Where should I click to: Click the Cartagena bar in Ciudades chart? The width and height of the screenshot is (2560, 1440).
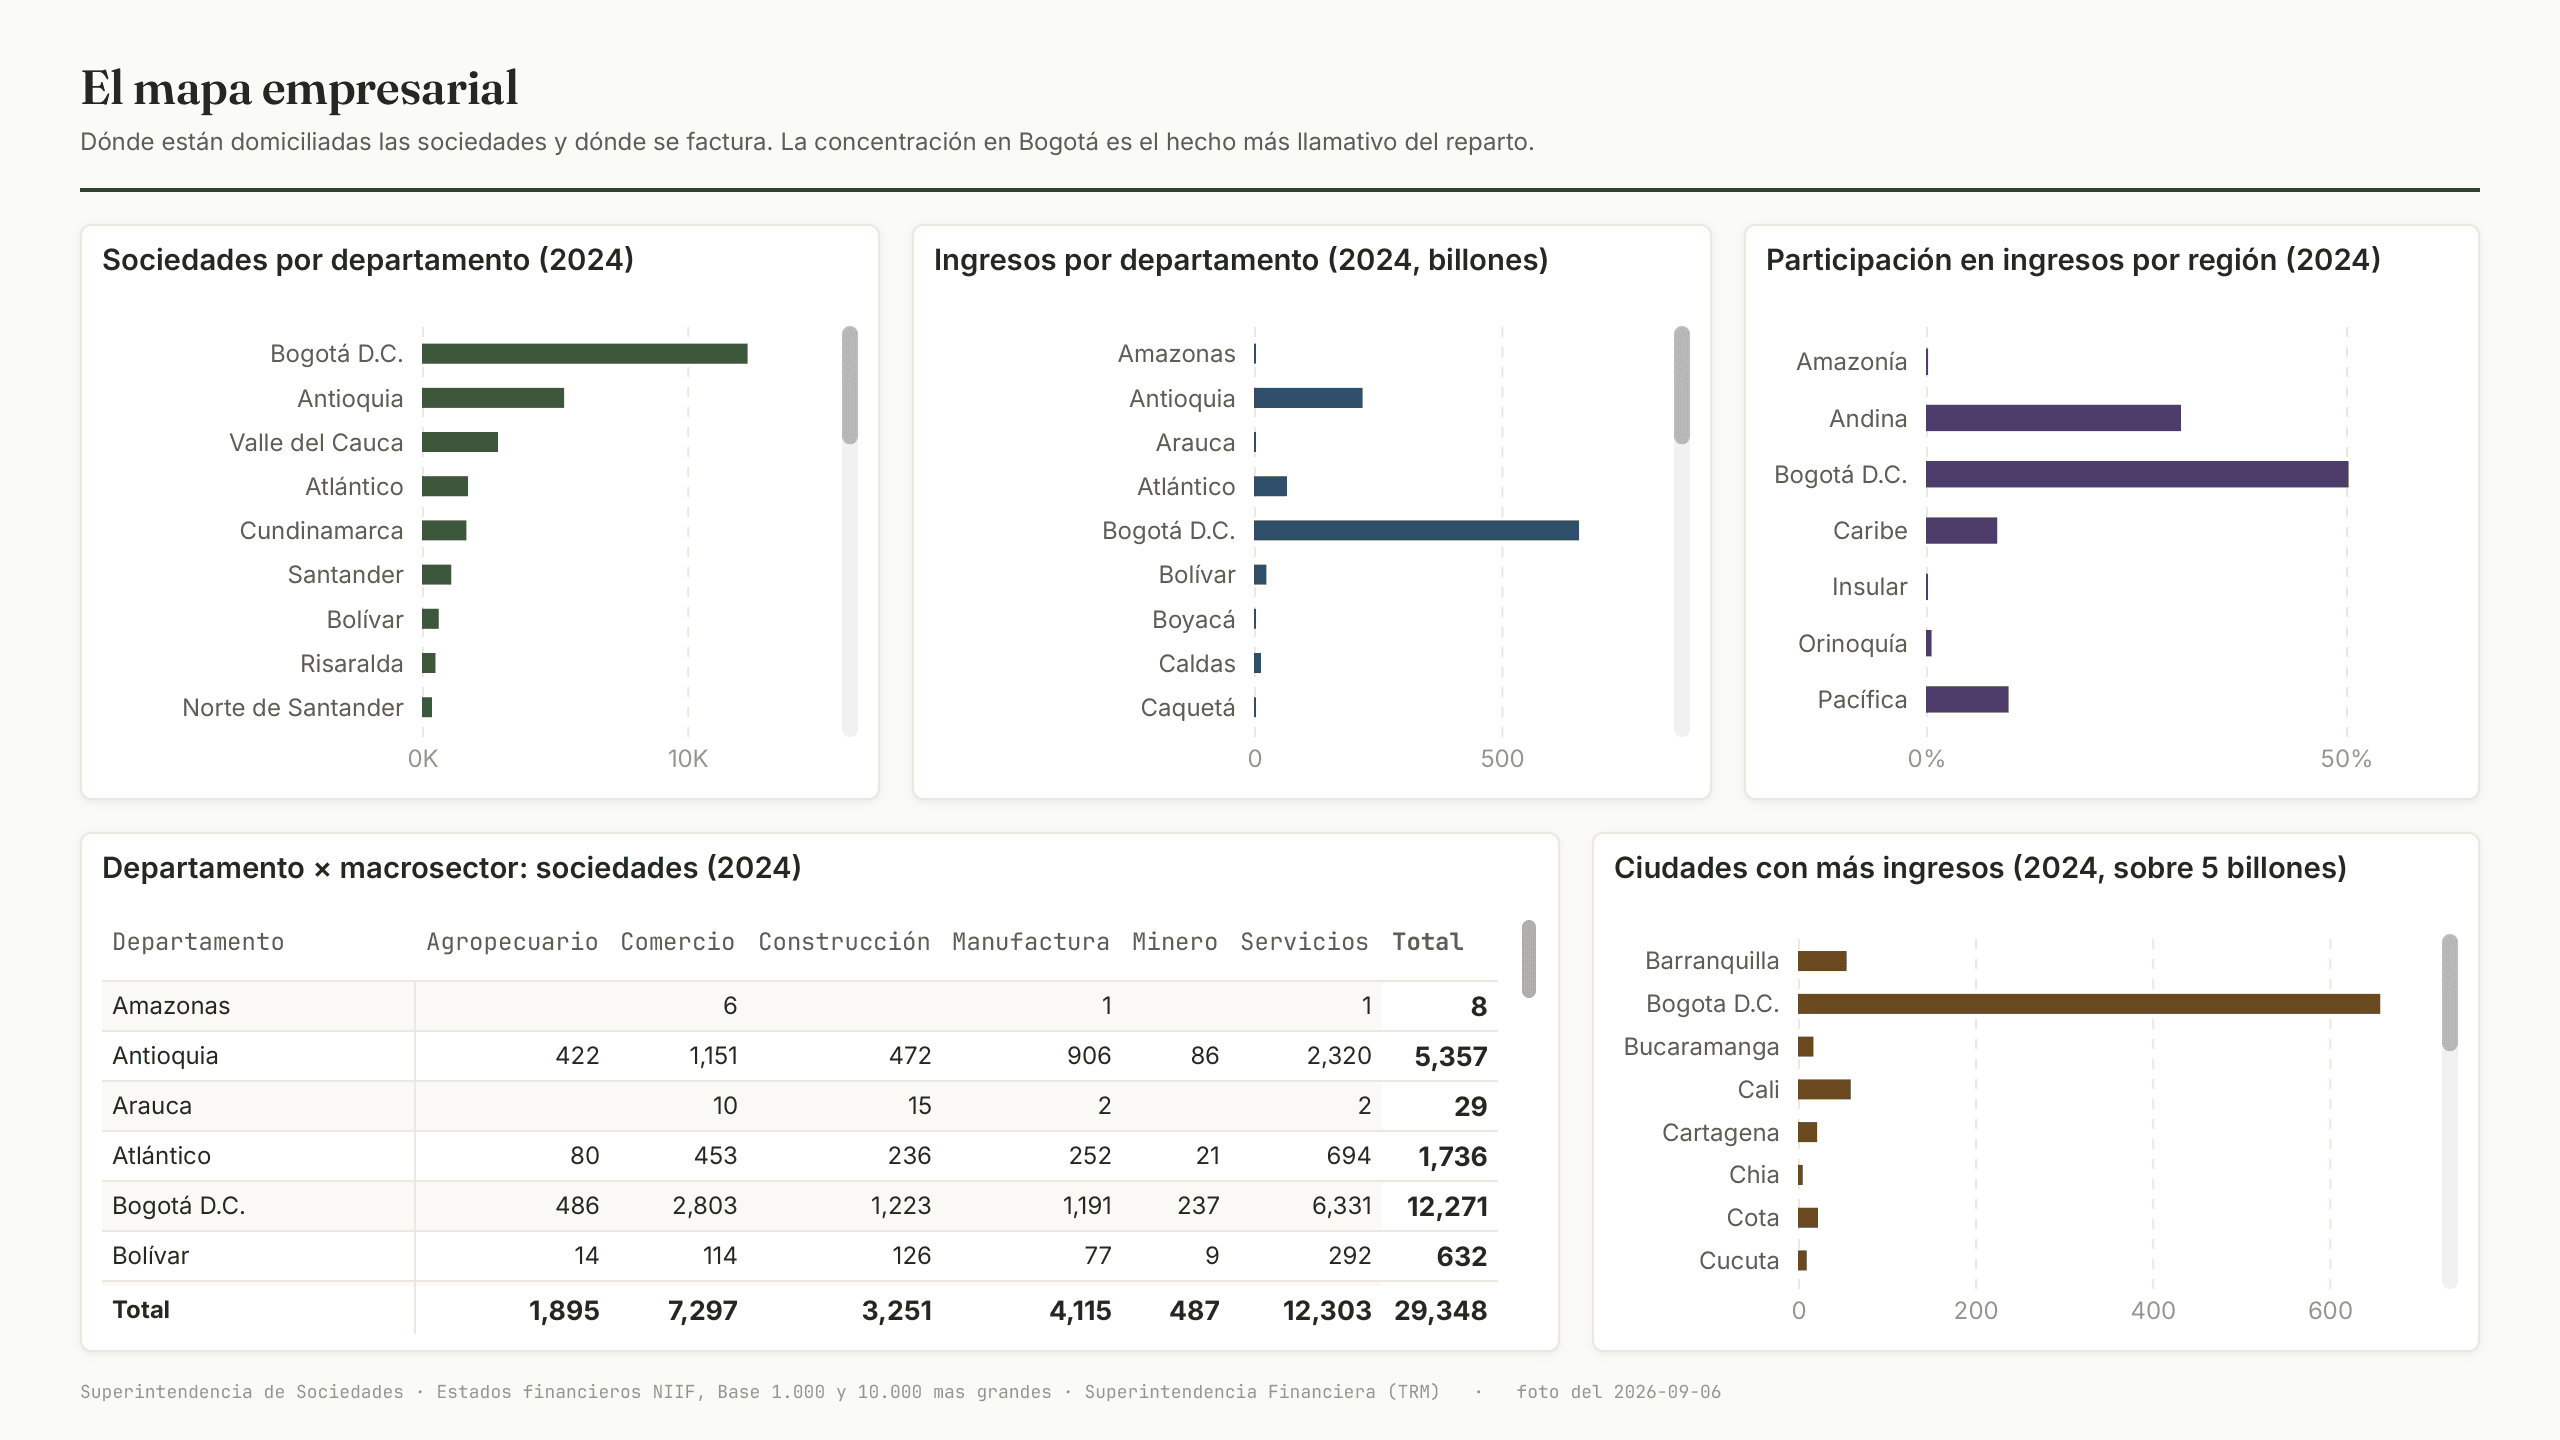click(1807, 1132)
